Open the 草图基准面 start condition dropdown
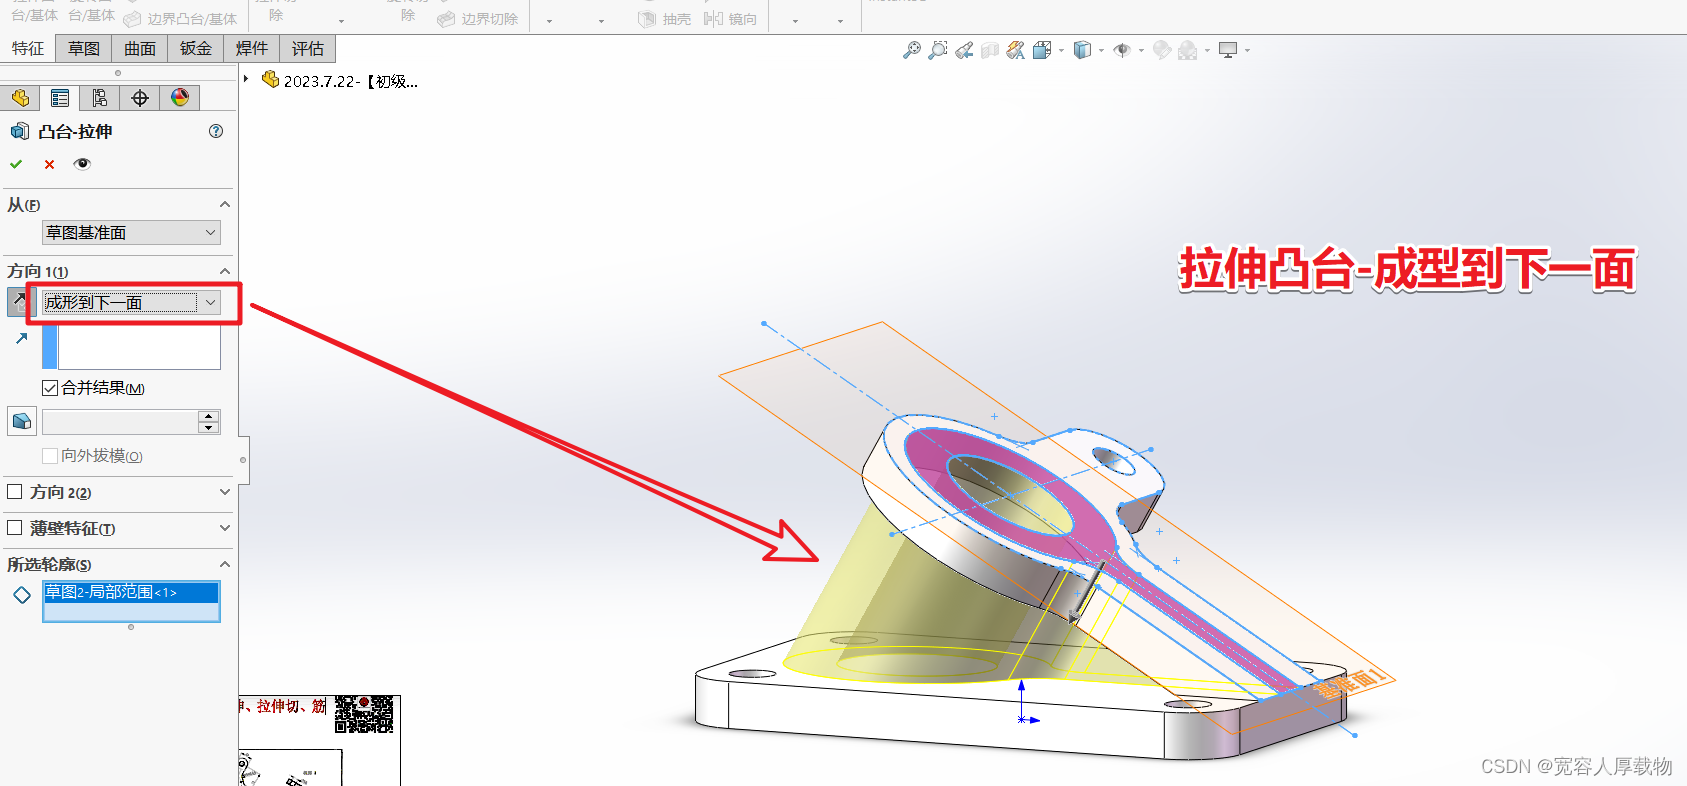The height and width of the screenshot is (786, 1687). click(x=131, y=233)
